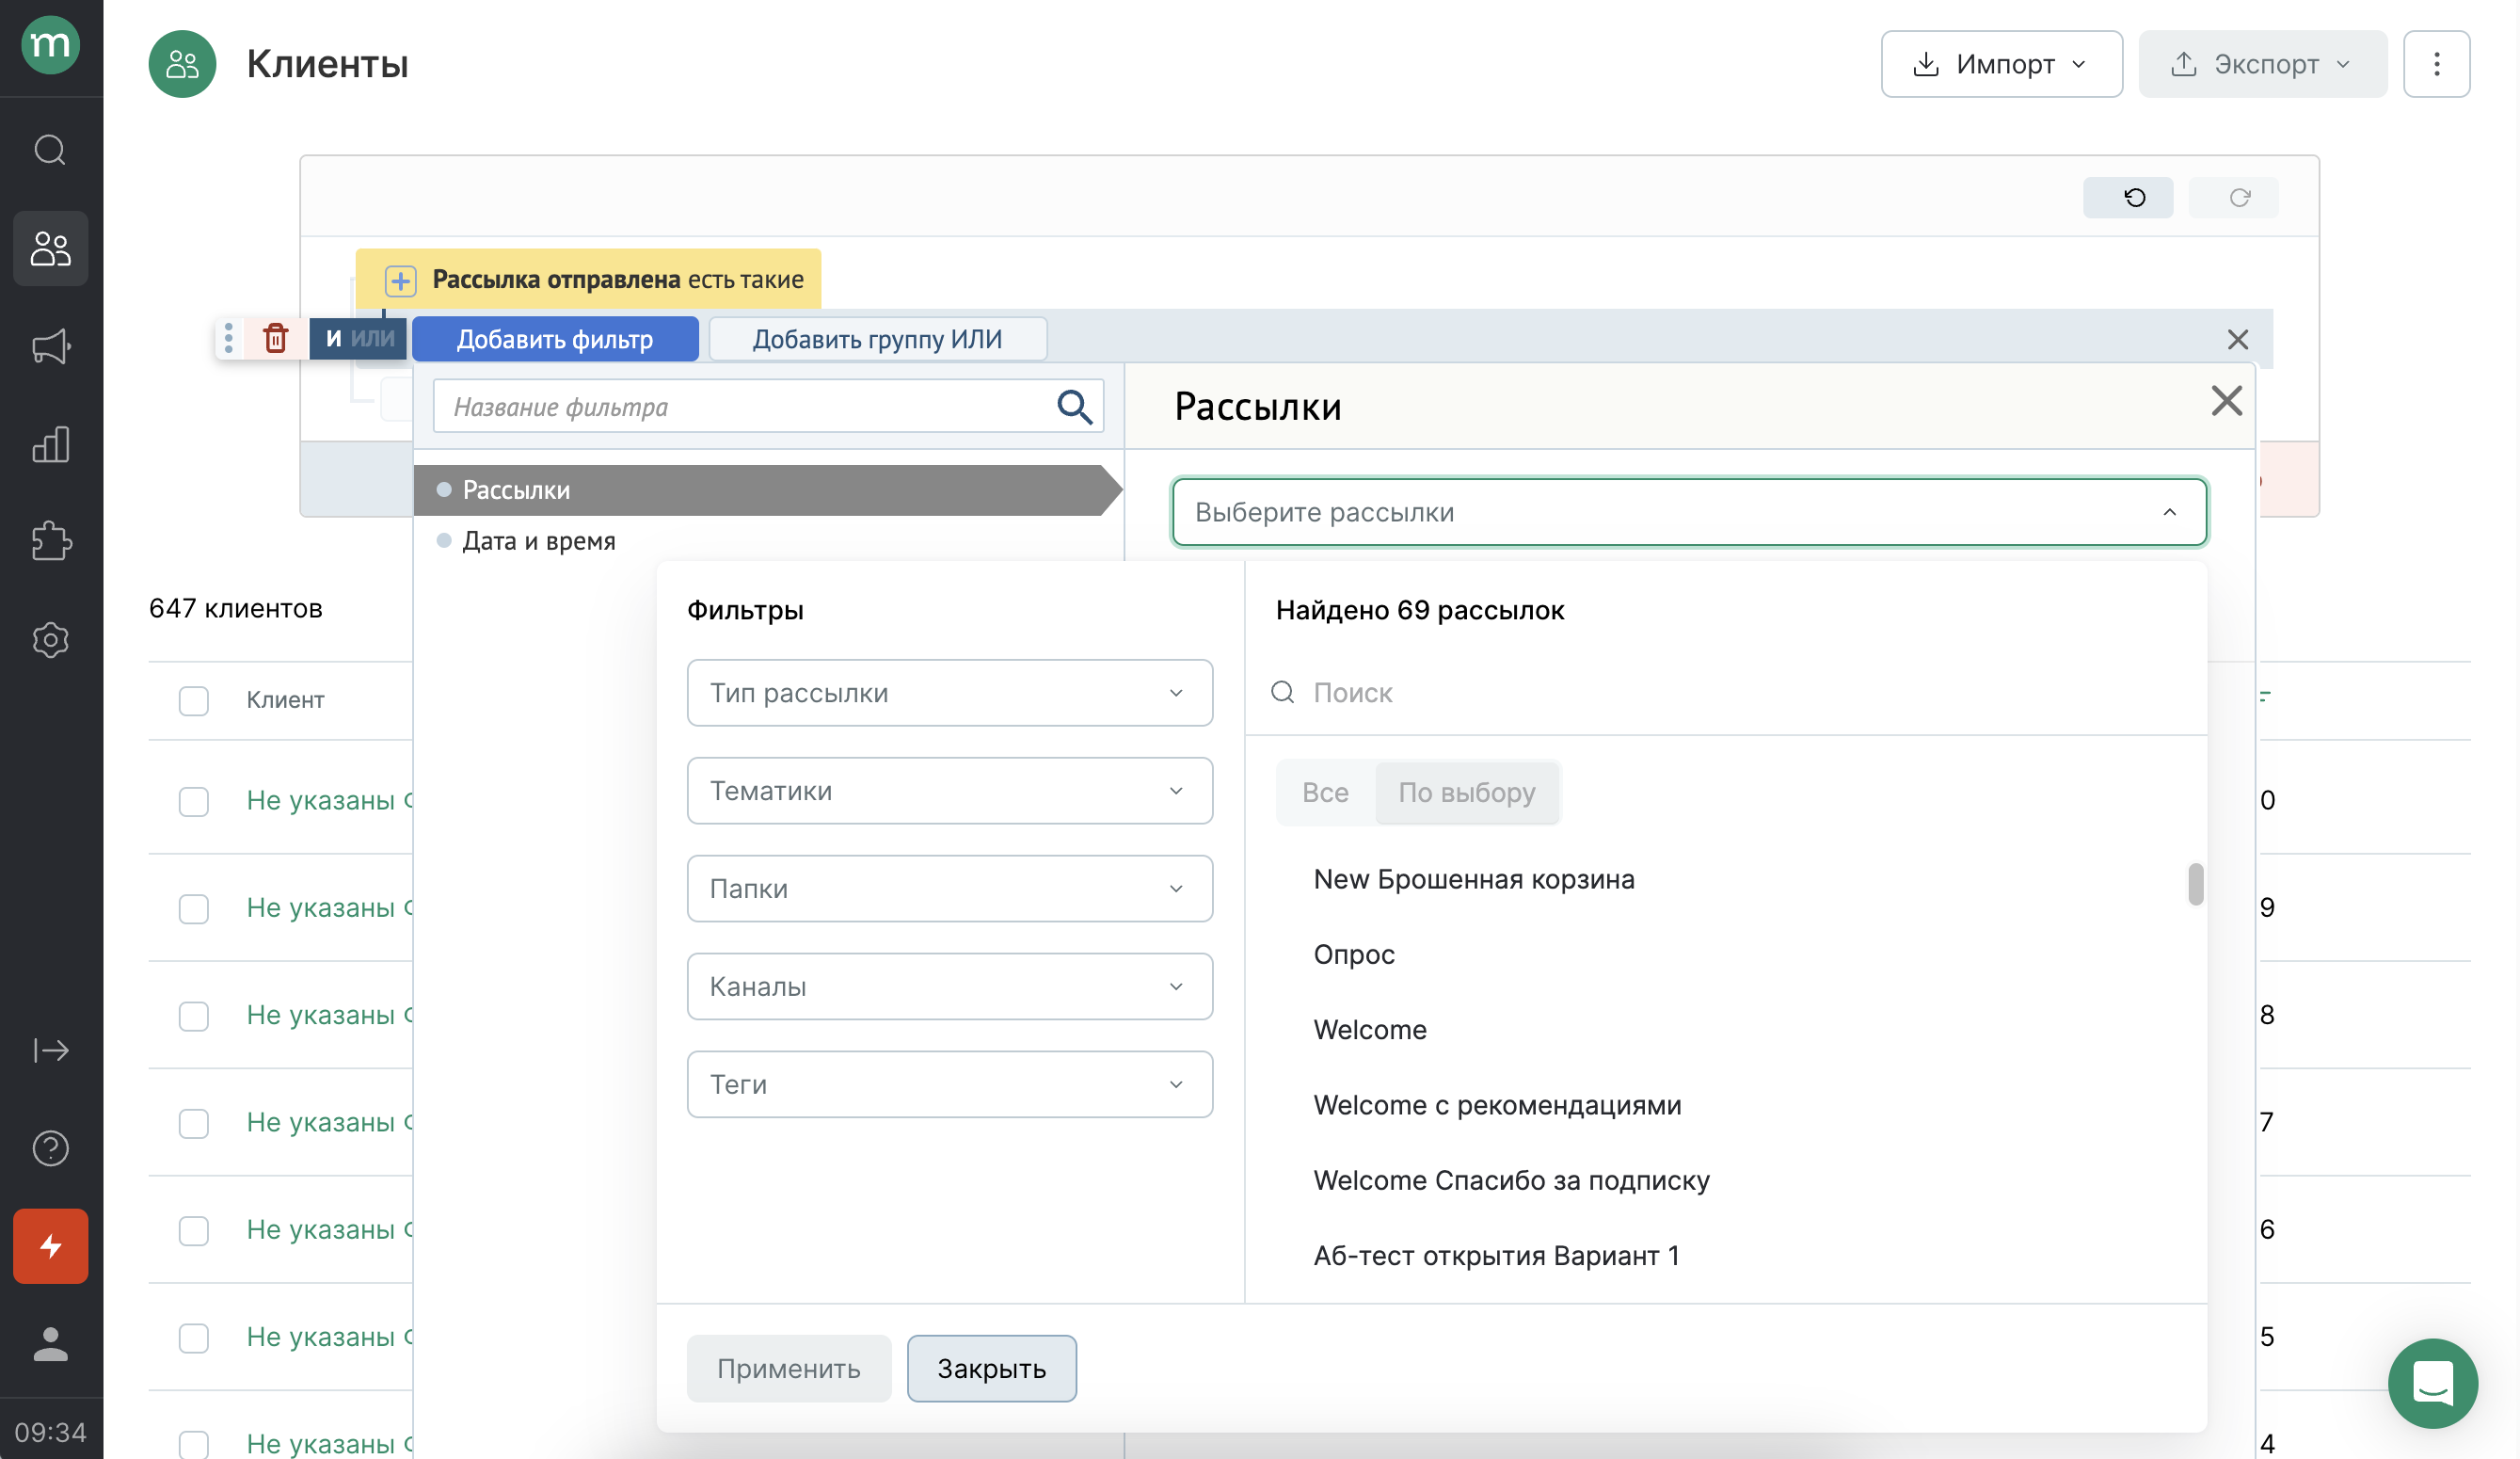This screenshot has width=2520, height=1459.
Task: Tick the second client row checkbox
Action: tap(193, 908)
